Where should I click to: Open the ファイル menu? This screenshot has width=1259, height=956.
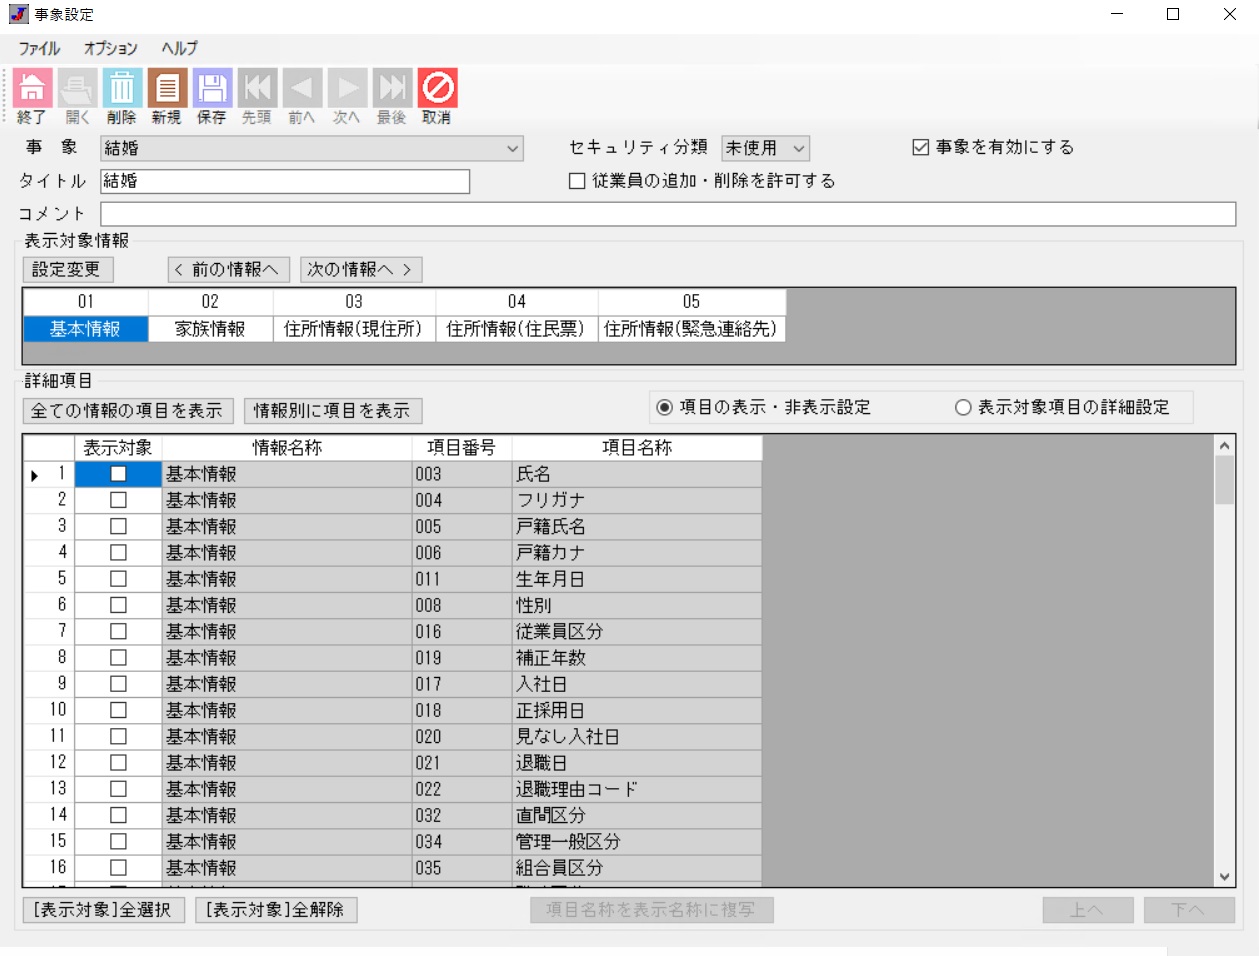pos(39,48)
